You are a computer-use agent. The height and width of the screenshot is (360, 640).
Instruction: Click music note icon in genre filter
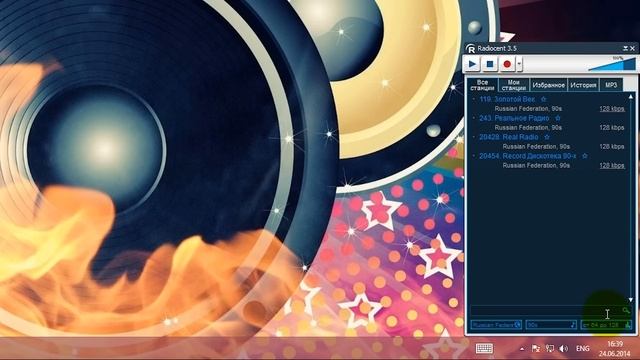pyautogui.click(x=573, y=325)
